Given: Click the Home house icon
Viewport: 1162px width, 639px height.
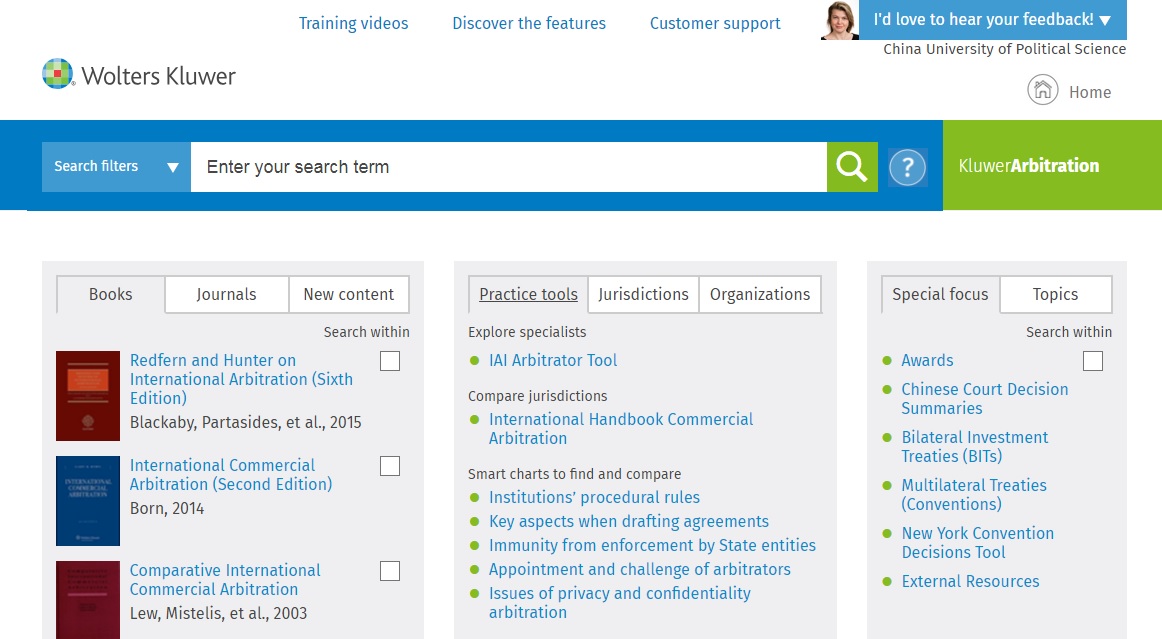Looking at the screenshot, I should pyautogui.click(x=1043, y=90).
